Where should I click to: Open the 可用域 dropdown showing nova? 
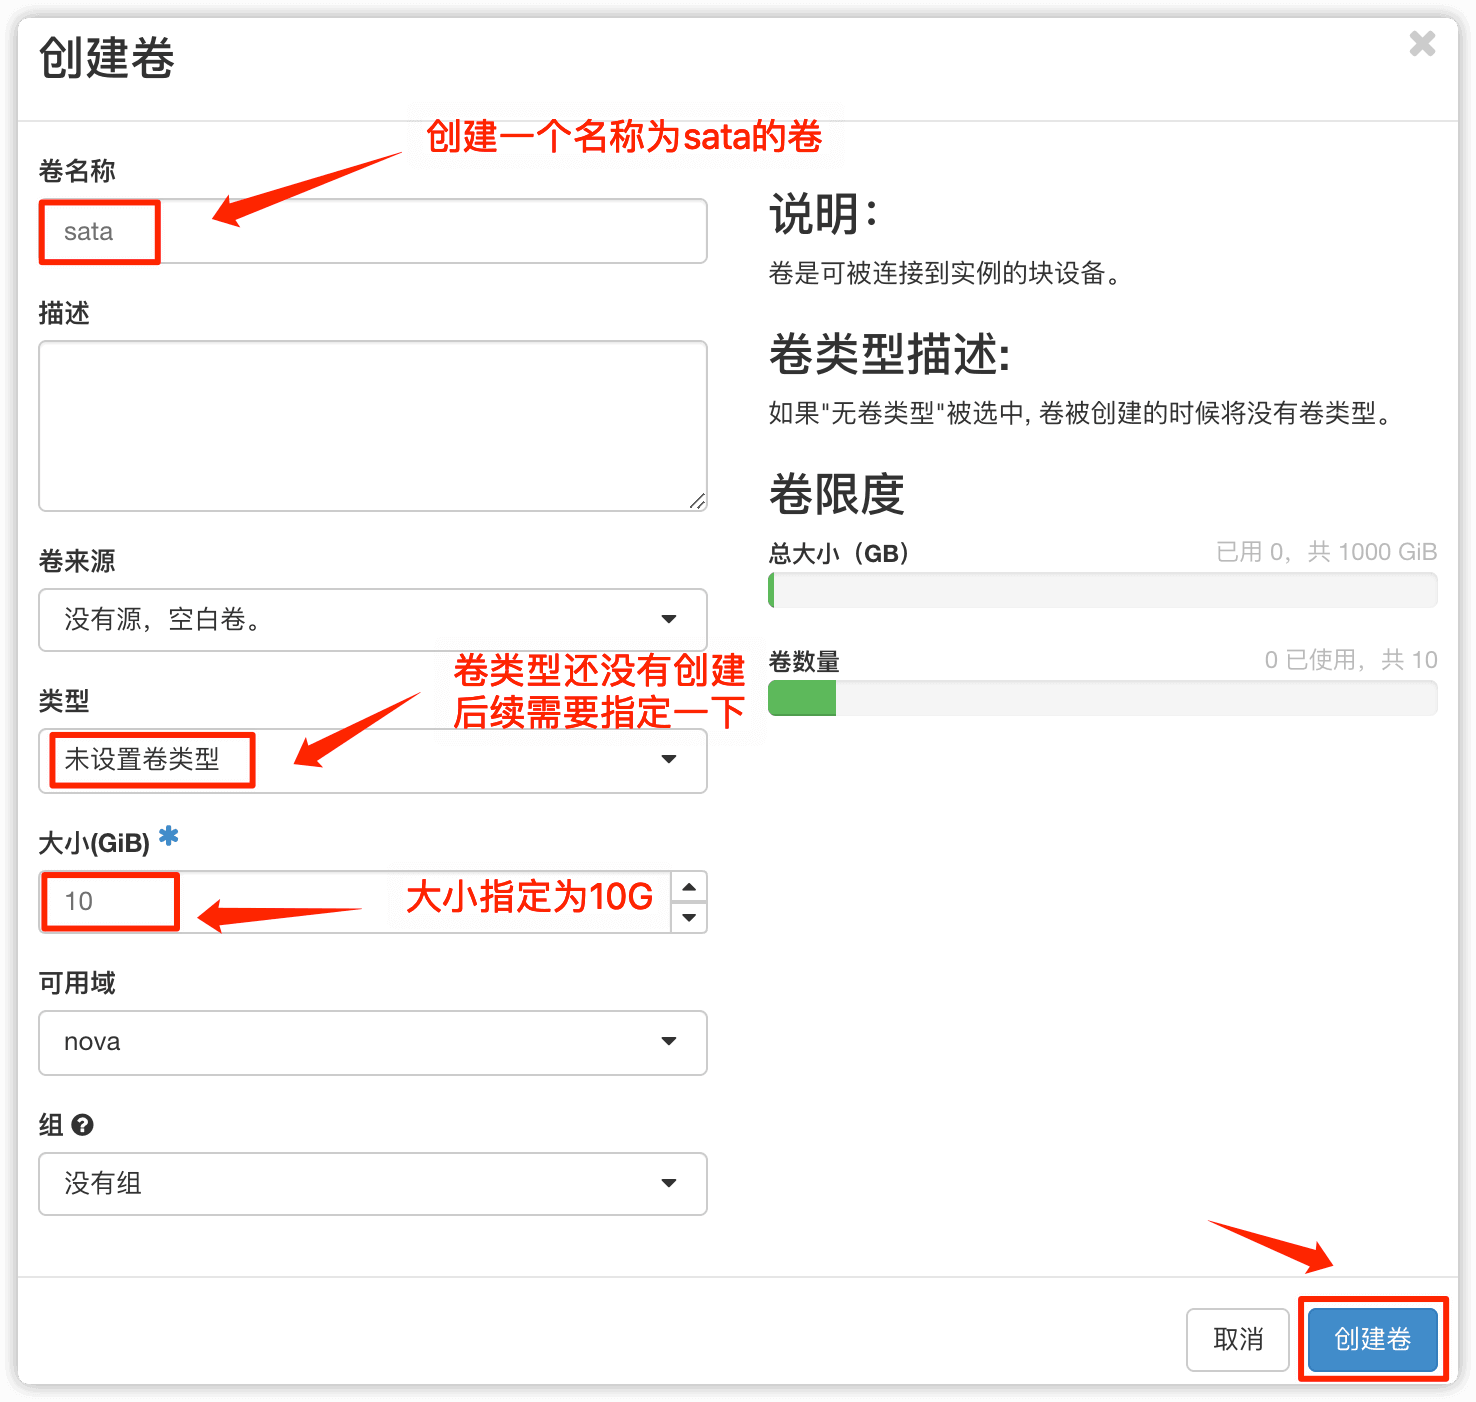[x=373, y=1043]
